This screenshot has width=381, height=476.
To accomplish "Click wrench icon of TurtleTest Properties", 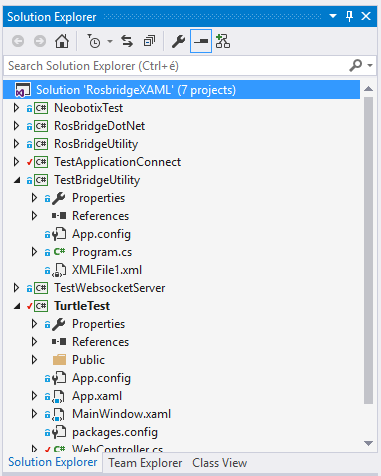I will click(x=59, y=324).
